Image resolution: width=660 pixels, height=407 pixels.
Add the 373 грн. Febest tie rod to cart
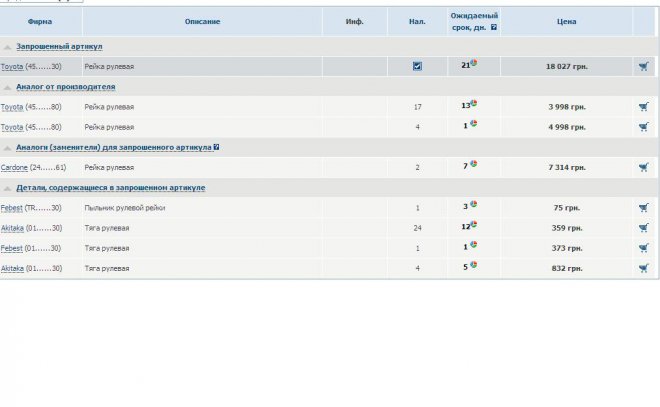(643, 248)
